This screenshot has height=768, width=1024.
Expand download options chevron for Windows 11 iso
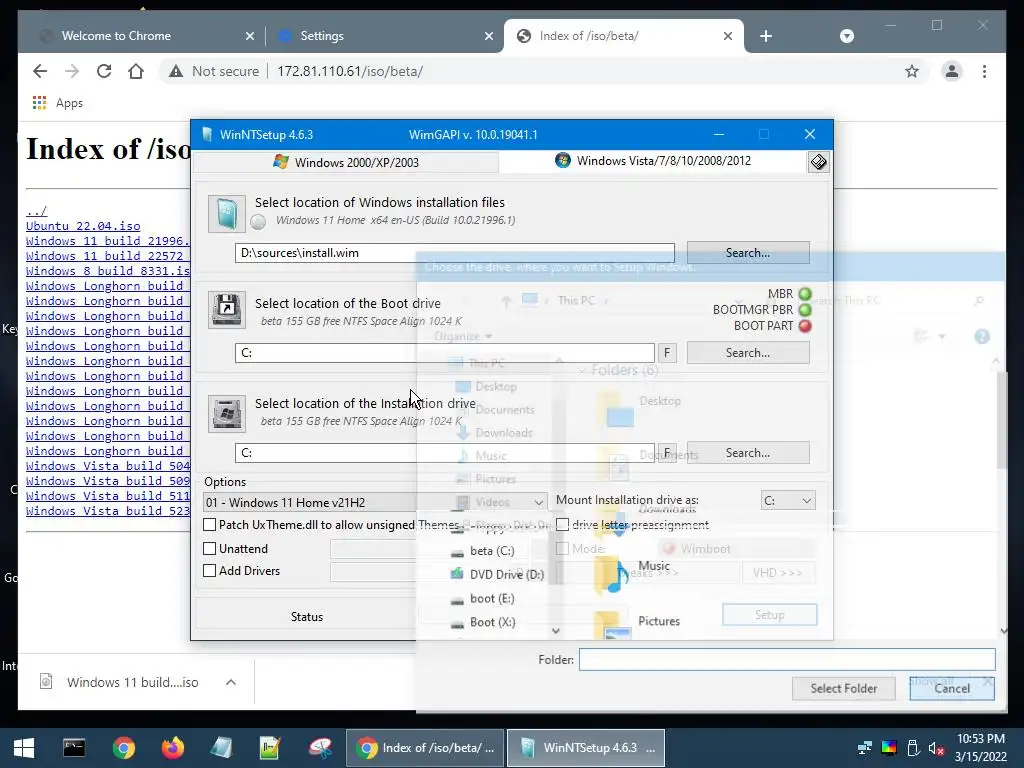[x=231, y=682]
